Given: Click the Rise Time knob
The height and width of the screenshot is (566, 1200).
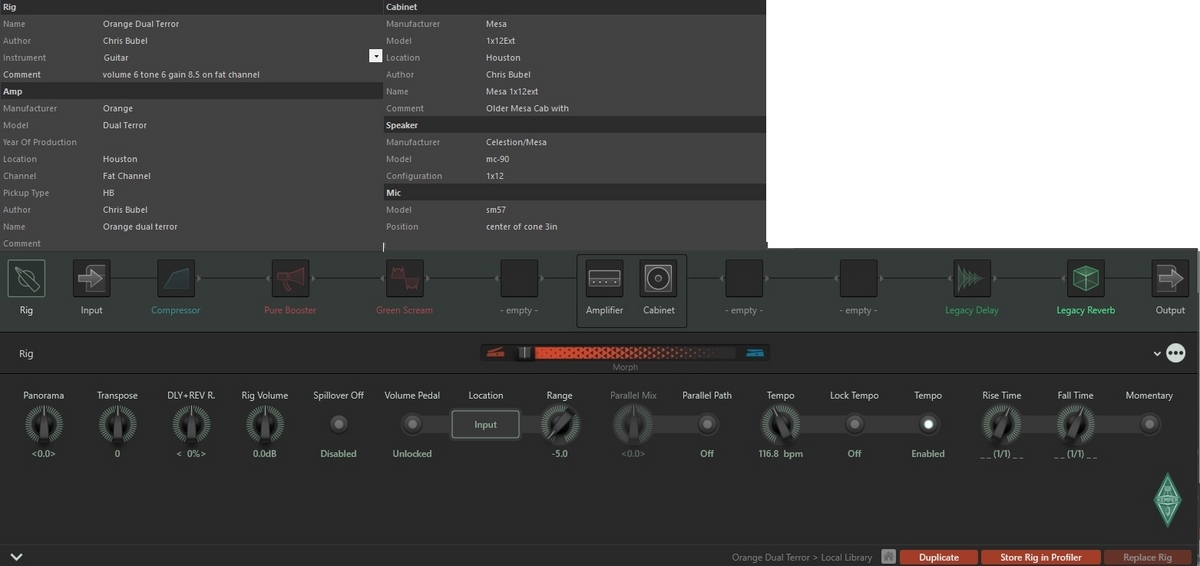Looking at the screenshot, I should (x=1001, y=426).
